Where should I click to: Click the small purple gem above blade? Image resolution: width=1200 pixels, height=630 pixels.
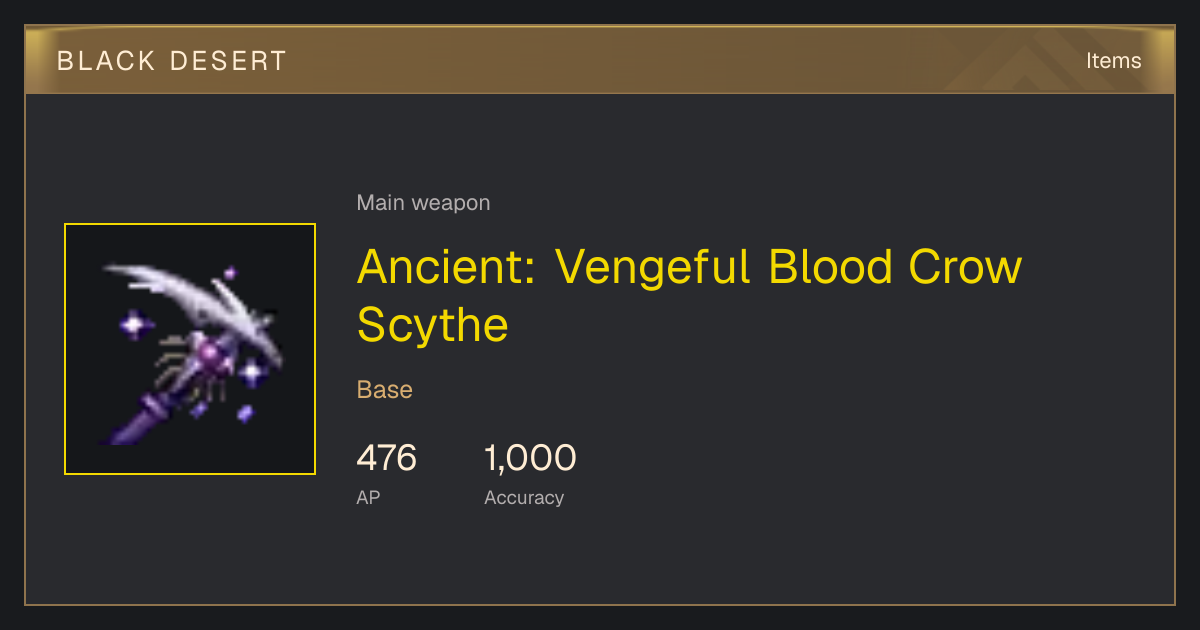tap(230, 271)
